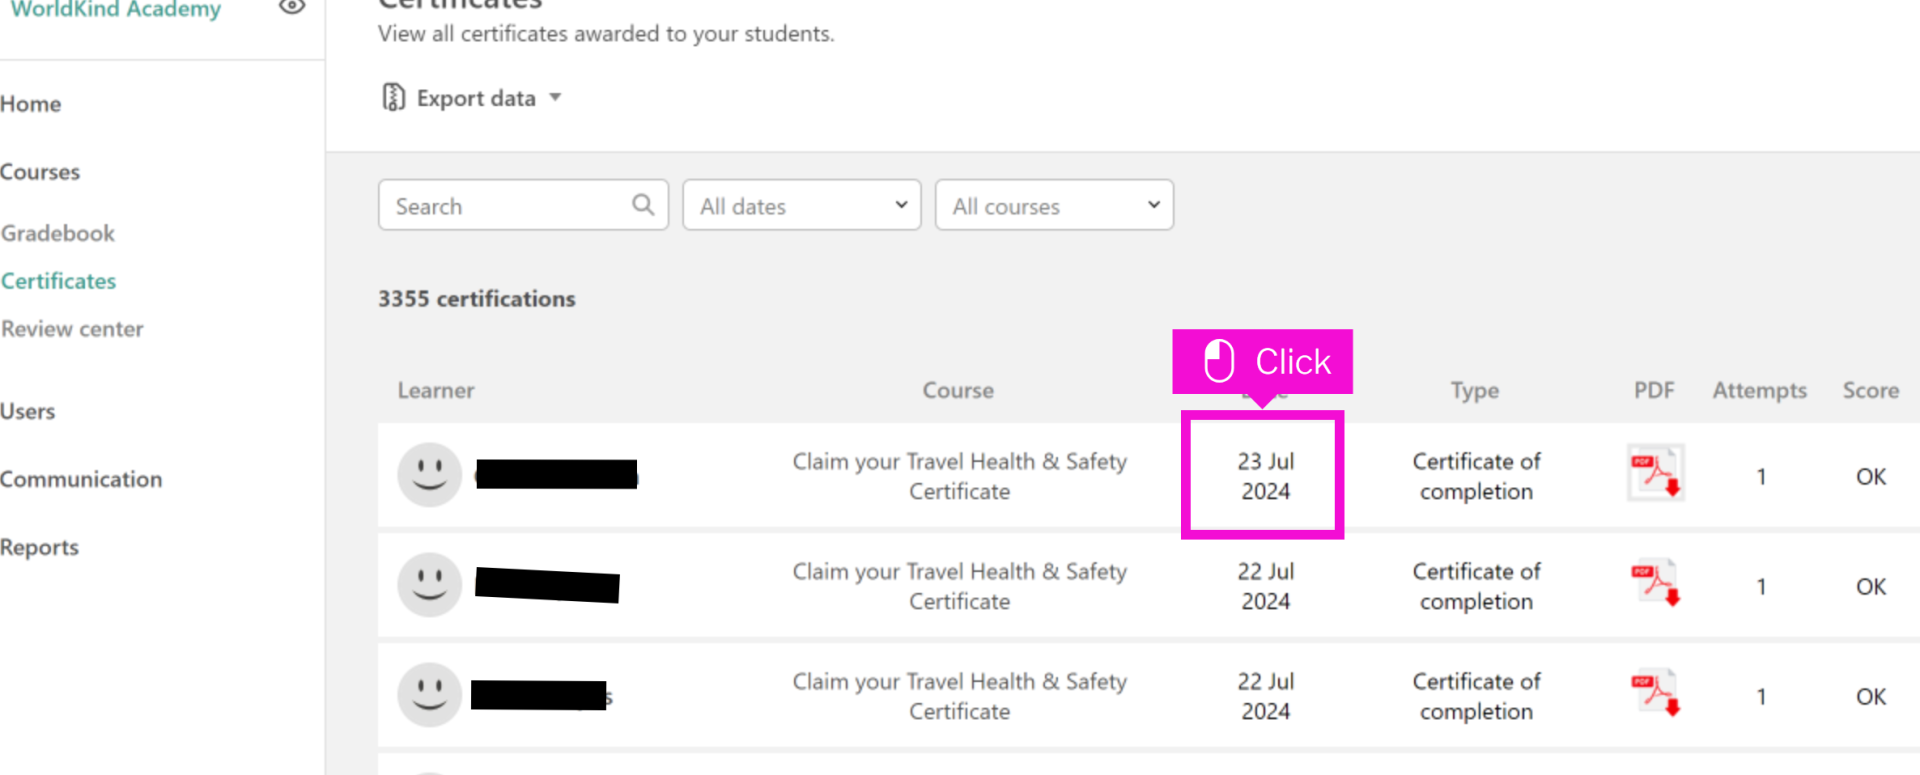
Task: Expand the Export data dropdown arrow
Action: [x=555, y=97]
